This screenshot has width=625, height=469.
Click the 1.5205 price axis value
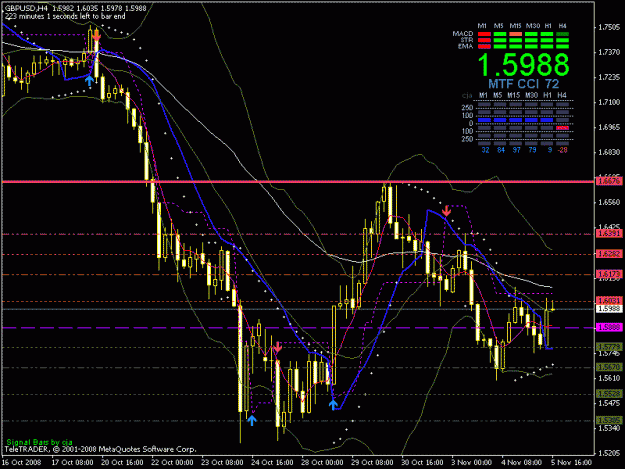click(609, 453)
